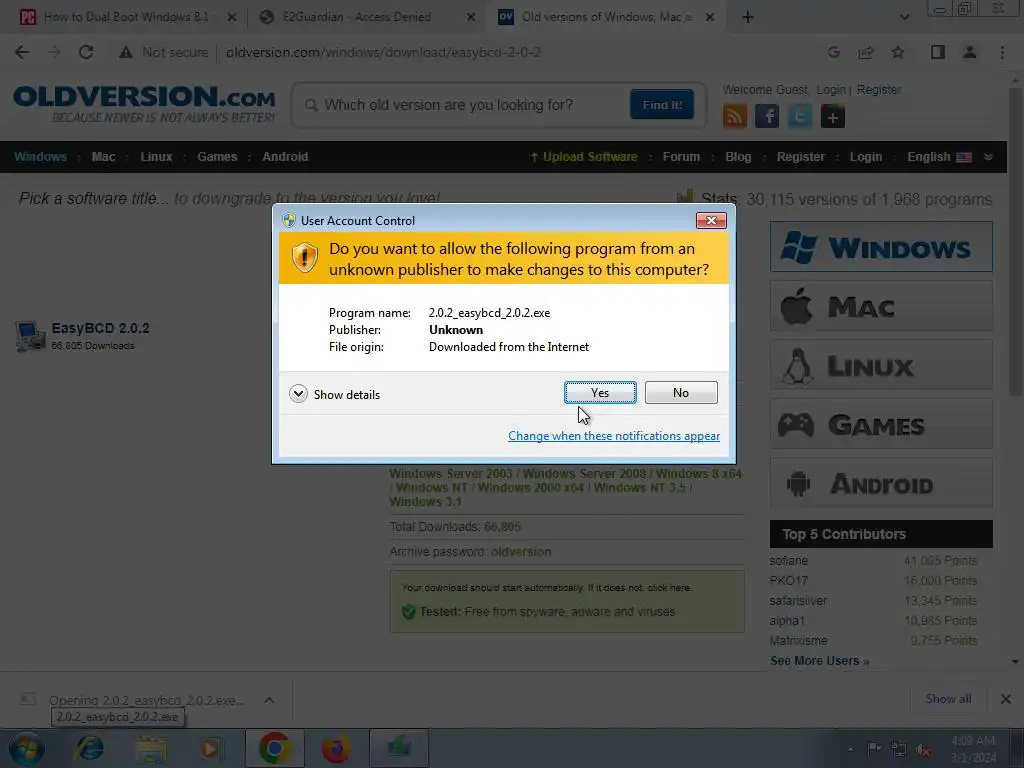Click Register in the black nav bar
Viewport: 1024px width, 768px height.
(x=800, y=157)
